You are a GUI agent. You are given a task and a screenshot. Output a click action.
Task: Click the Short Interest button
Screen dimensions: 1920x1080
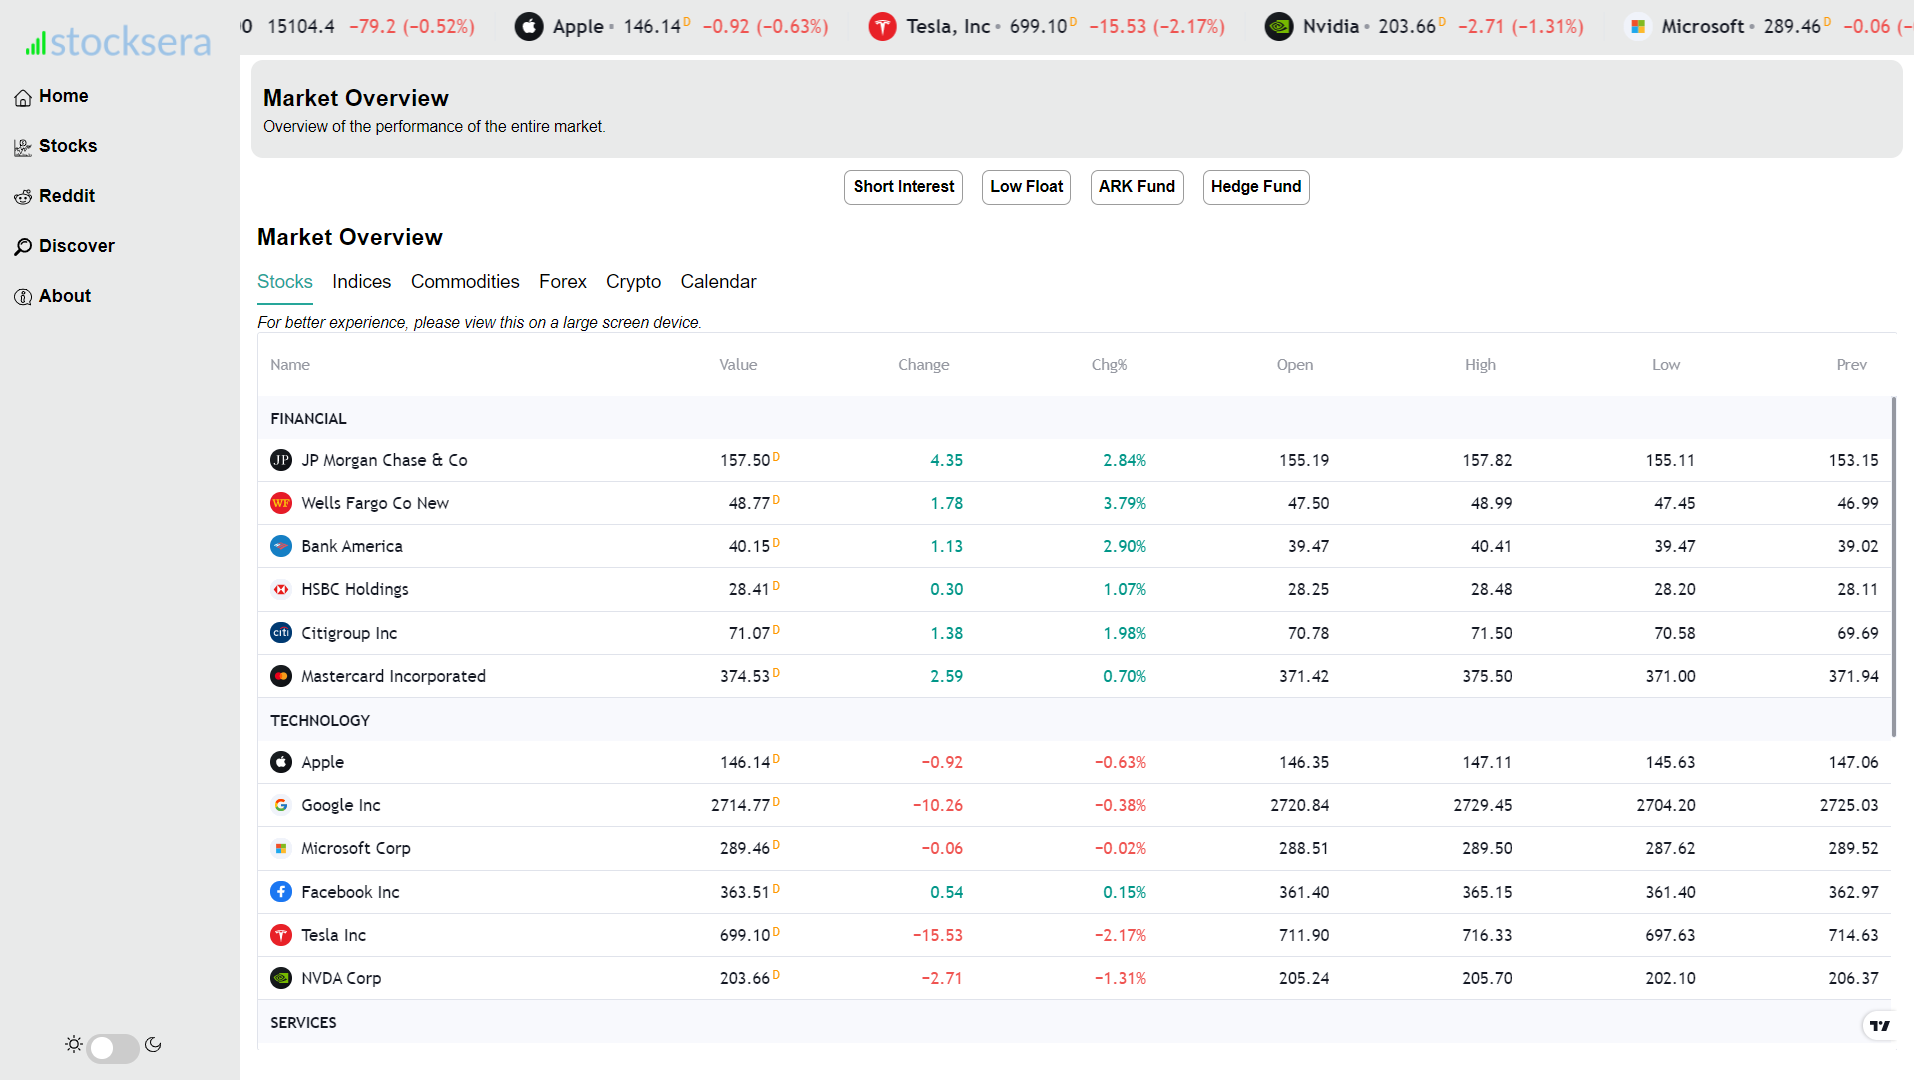point(903,187)
